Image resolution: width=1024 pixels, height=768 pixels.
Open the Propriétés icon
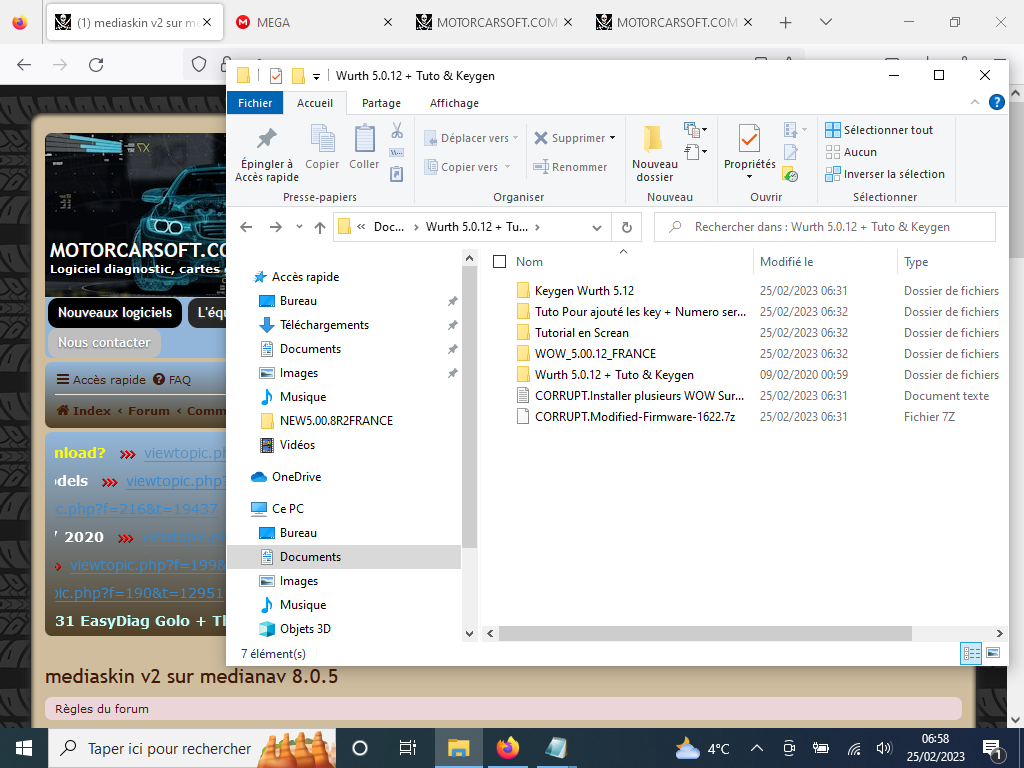click(749, 138)
